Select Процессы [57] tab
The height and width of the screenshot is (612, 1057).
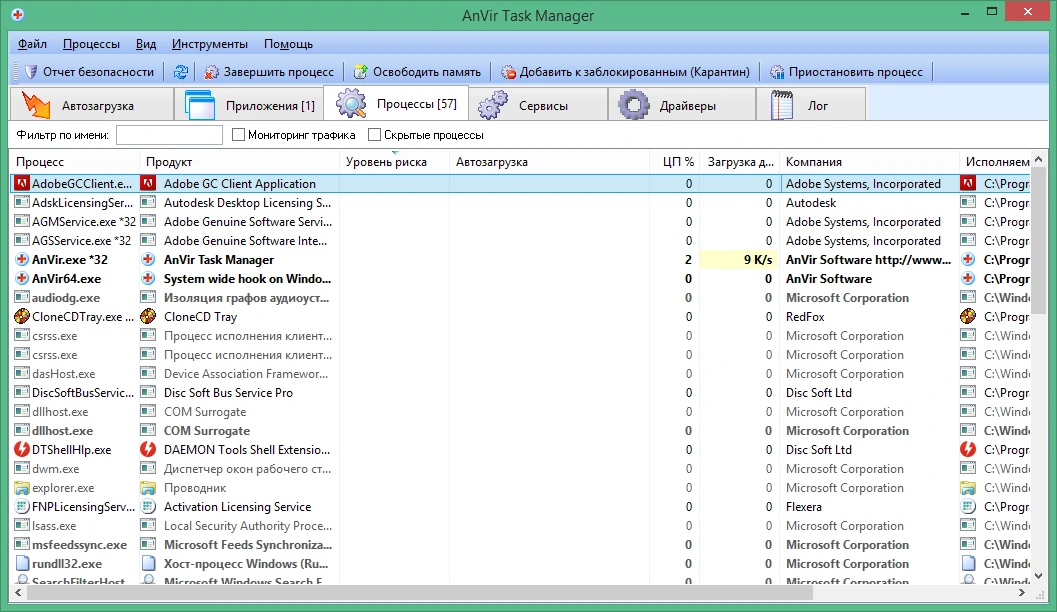[x=396, y=104]
